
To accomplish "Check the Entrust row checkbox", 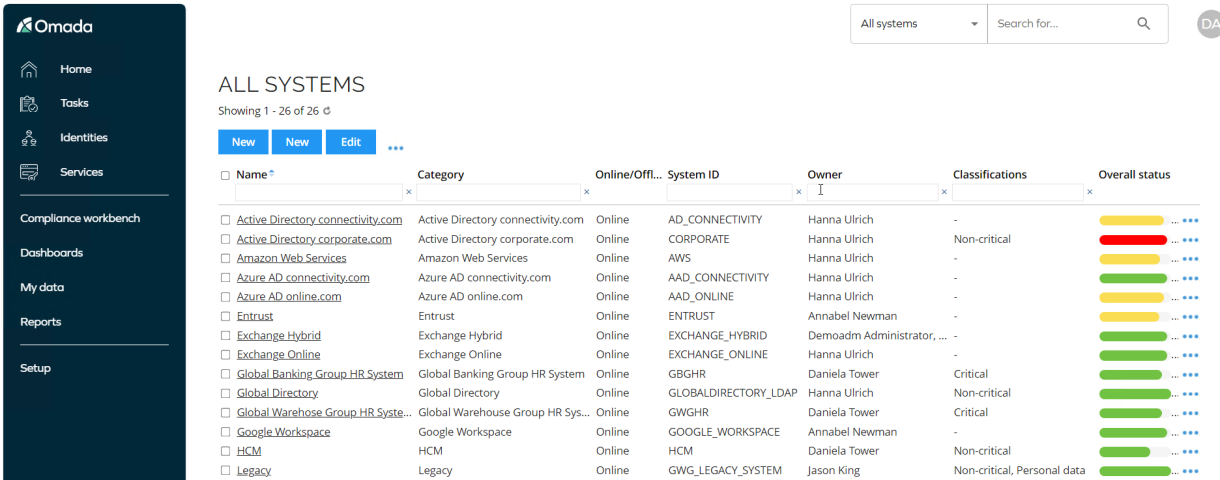I will (x=225, y=316).
